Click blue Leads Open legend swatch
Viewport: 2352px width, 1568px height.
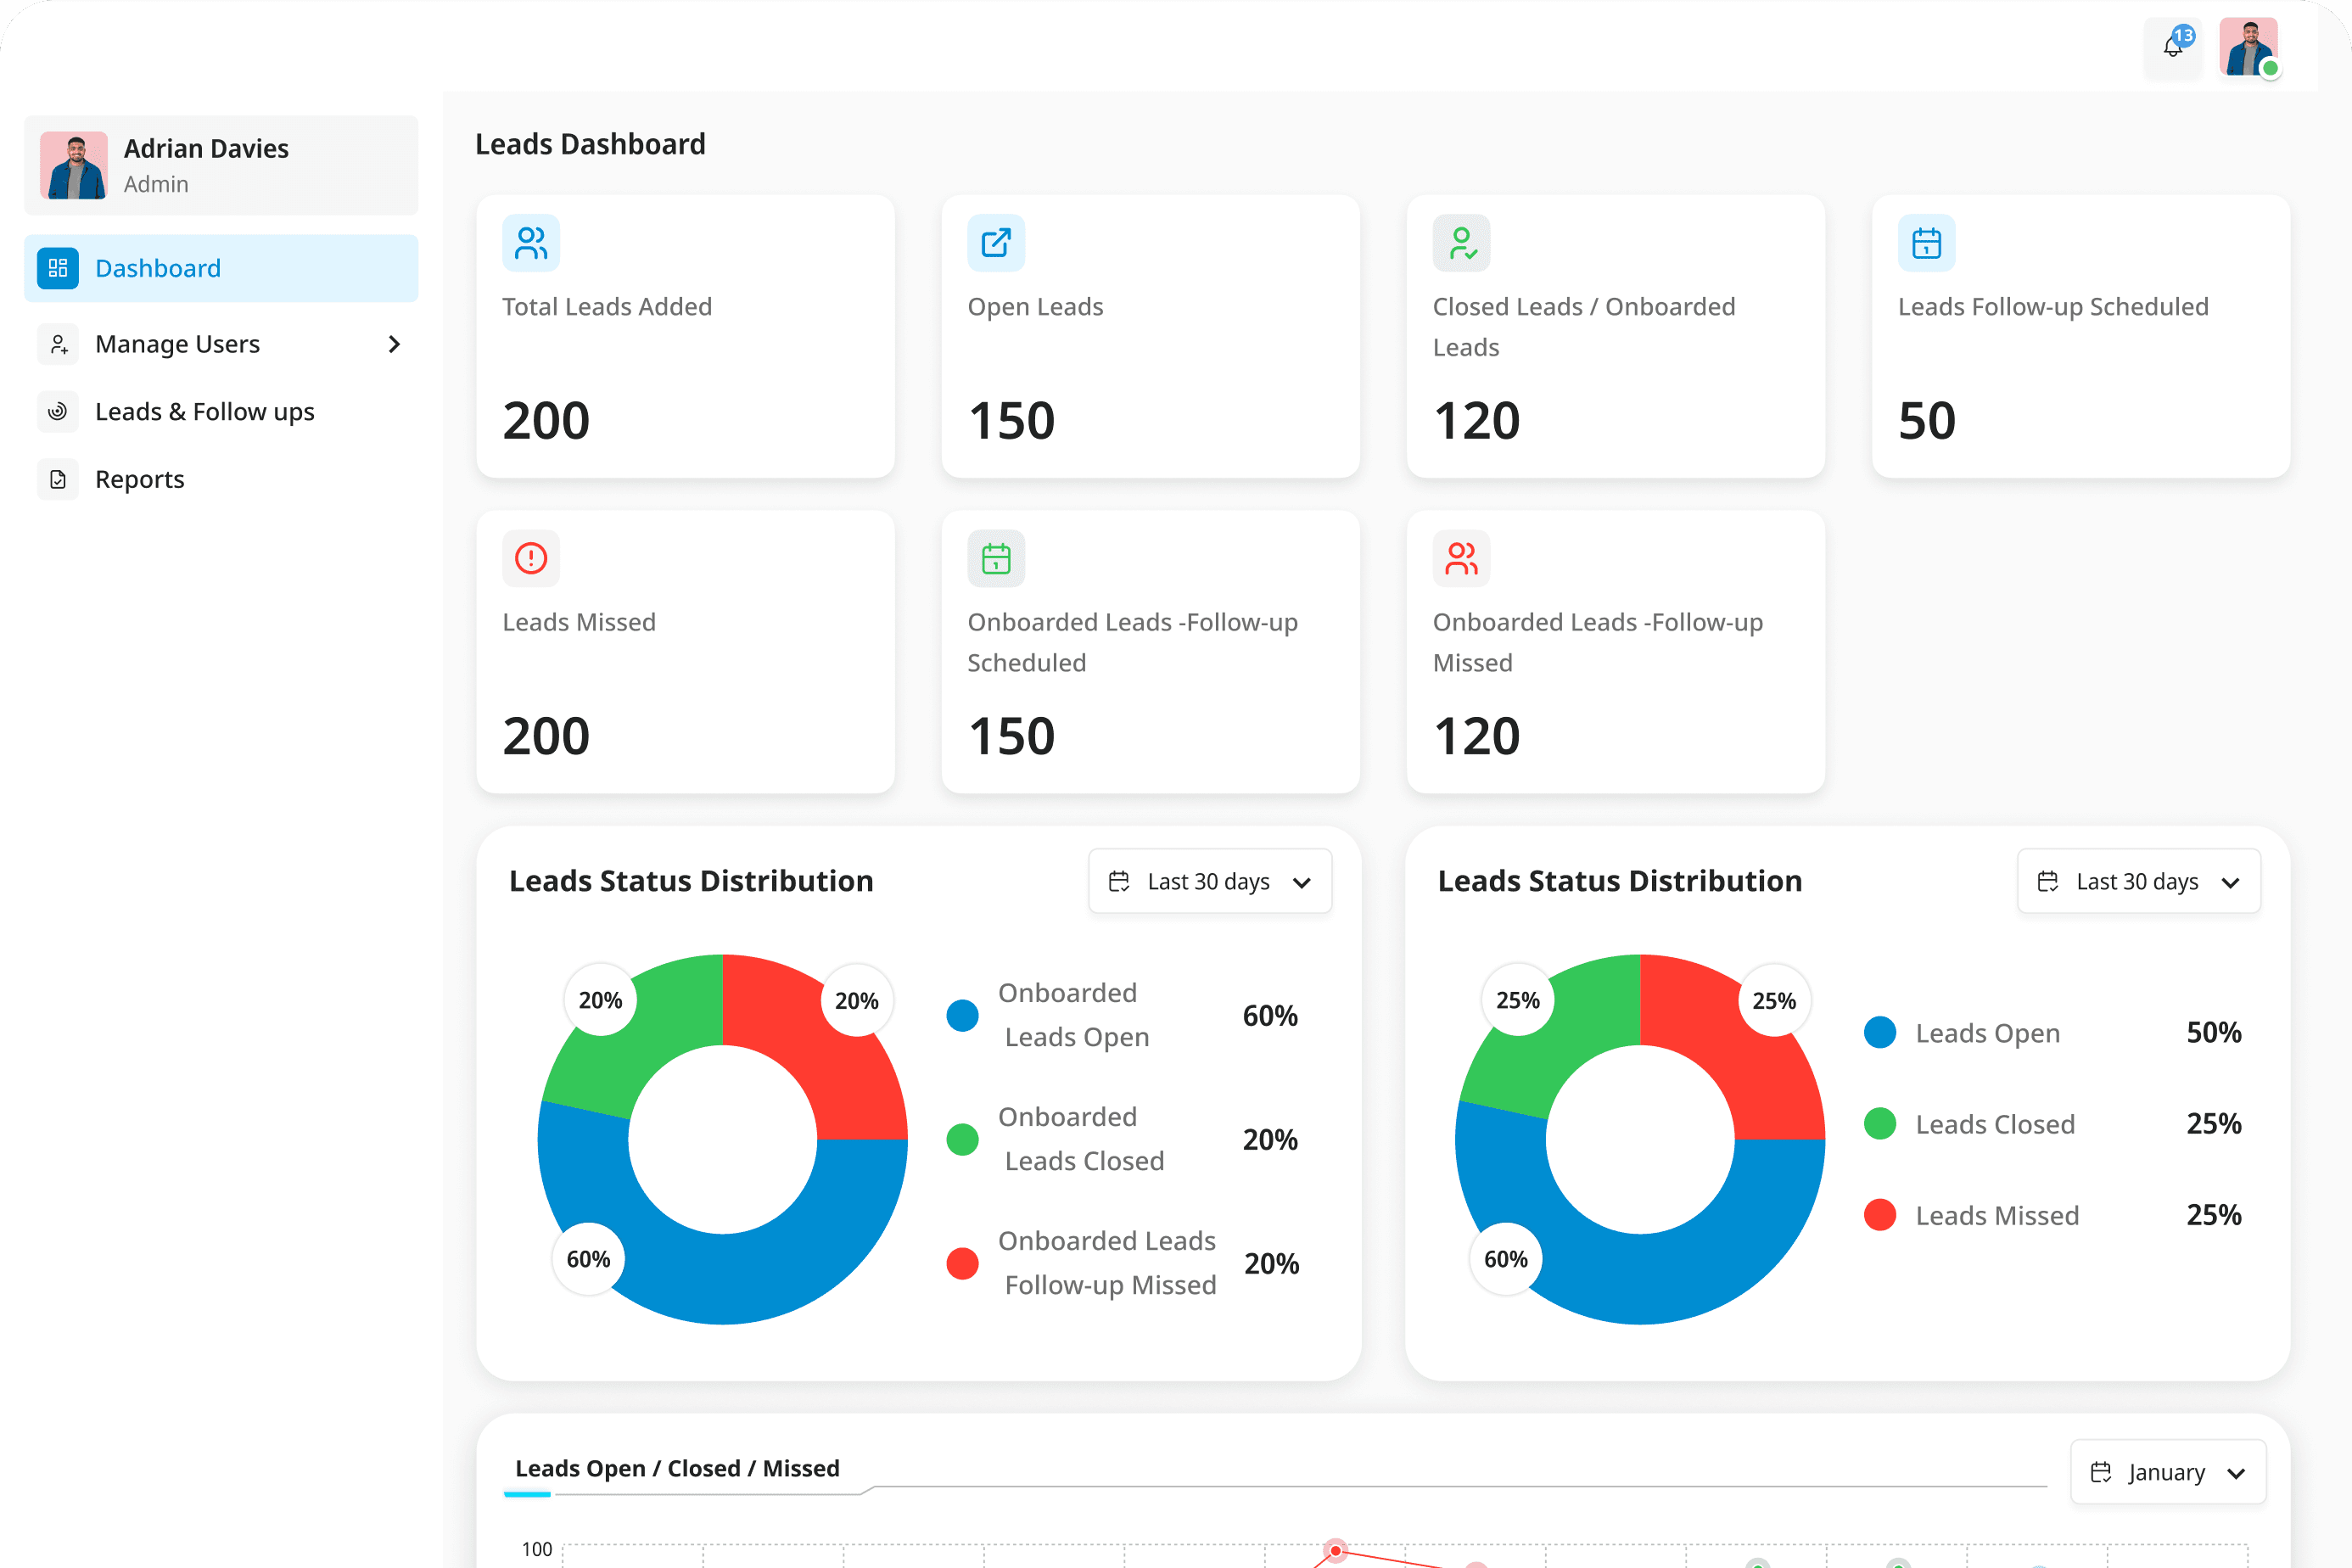pyautogui.click(x=1880, y=1033)
